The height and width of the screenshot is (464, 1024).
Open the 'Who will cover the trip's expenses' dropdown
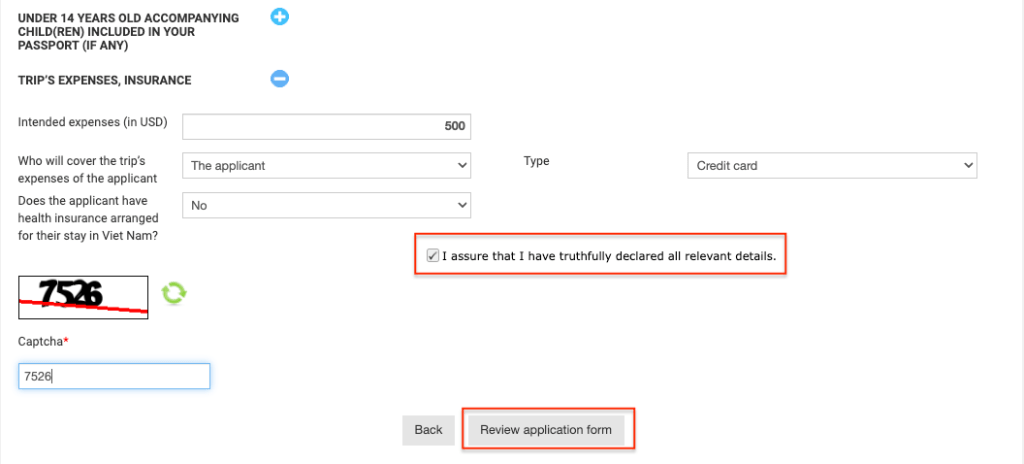tap(327, 166)
